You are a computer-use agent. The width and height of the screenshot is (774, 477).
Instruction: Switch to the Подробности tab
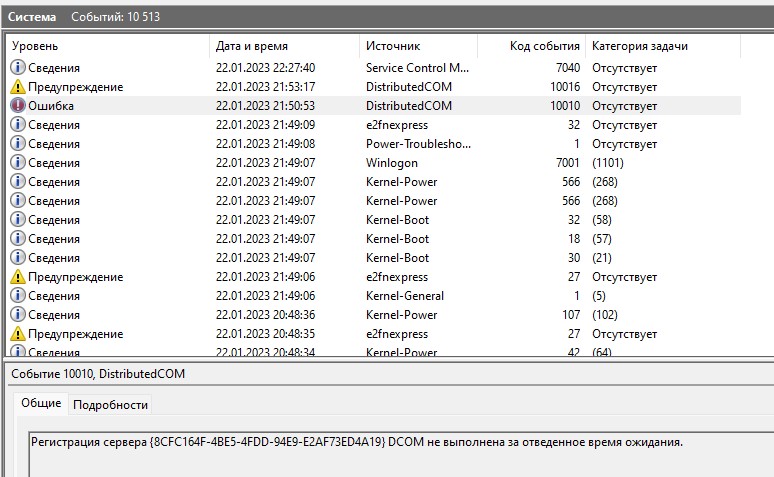110,404
